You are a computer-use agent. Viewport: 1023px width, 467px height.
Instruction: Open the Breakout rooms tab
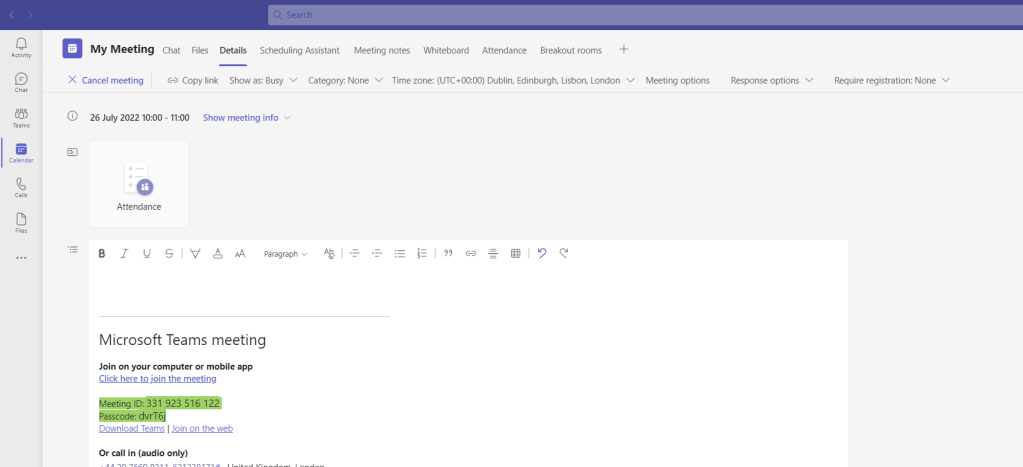[x=571, y=50]
